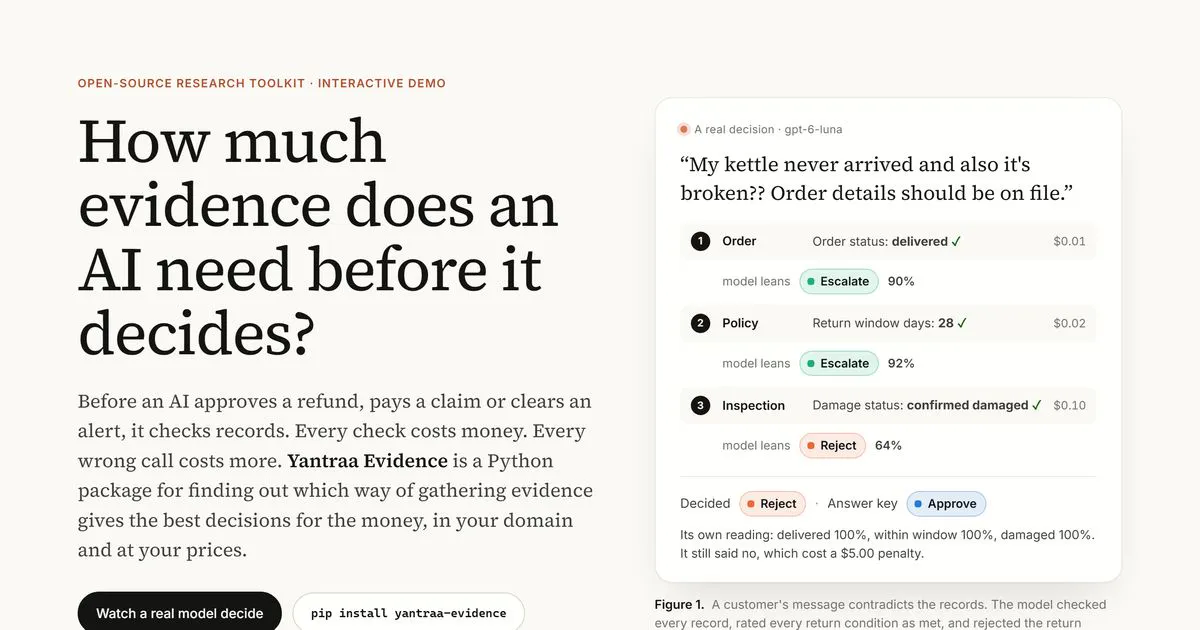The image size is (1200, 630).
Task: Click the '92%' confidence value
Action: coord(901,363)
